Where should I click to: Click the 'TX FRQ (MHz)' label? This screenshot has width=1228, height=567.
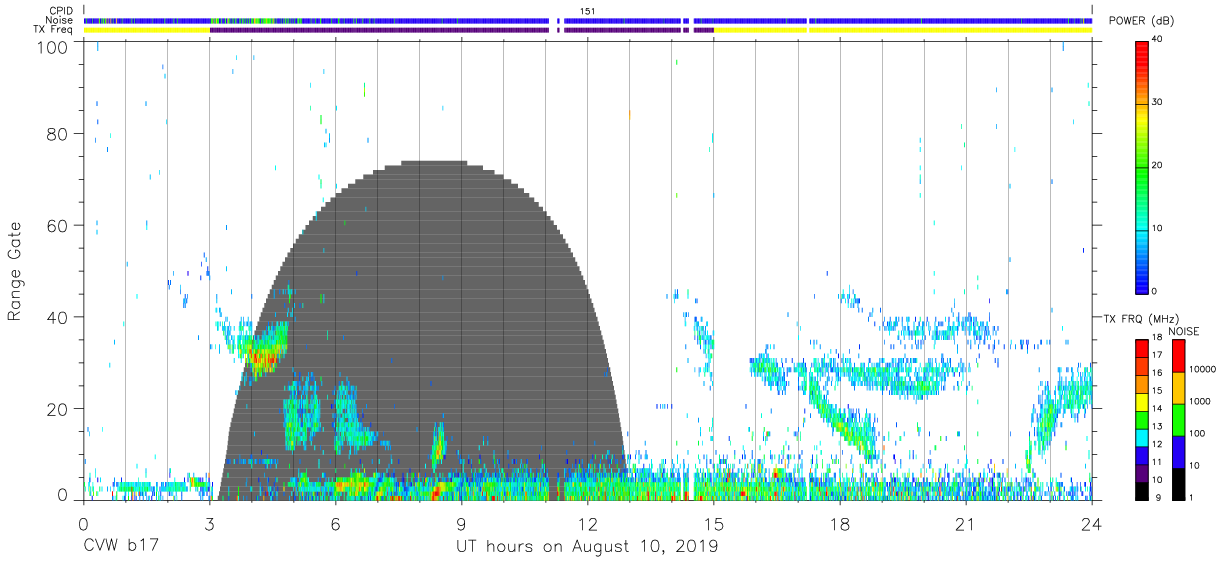[1139, 319]
